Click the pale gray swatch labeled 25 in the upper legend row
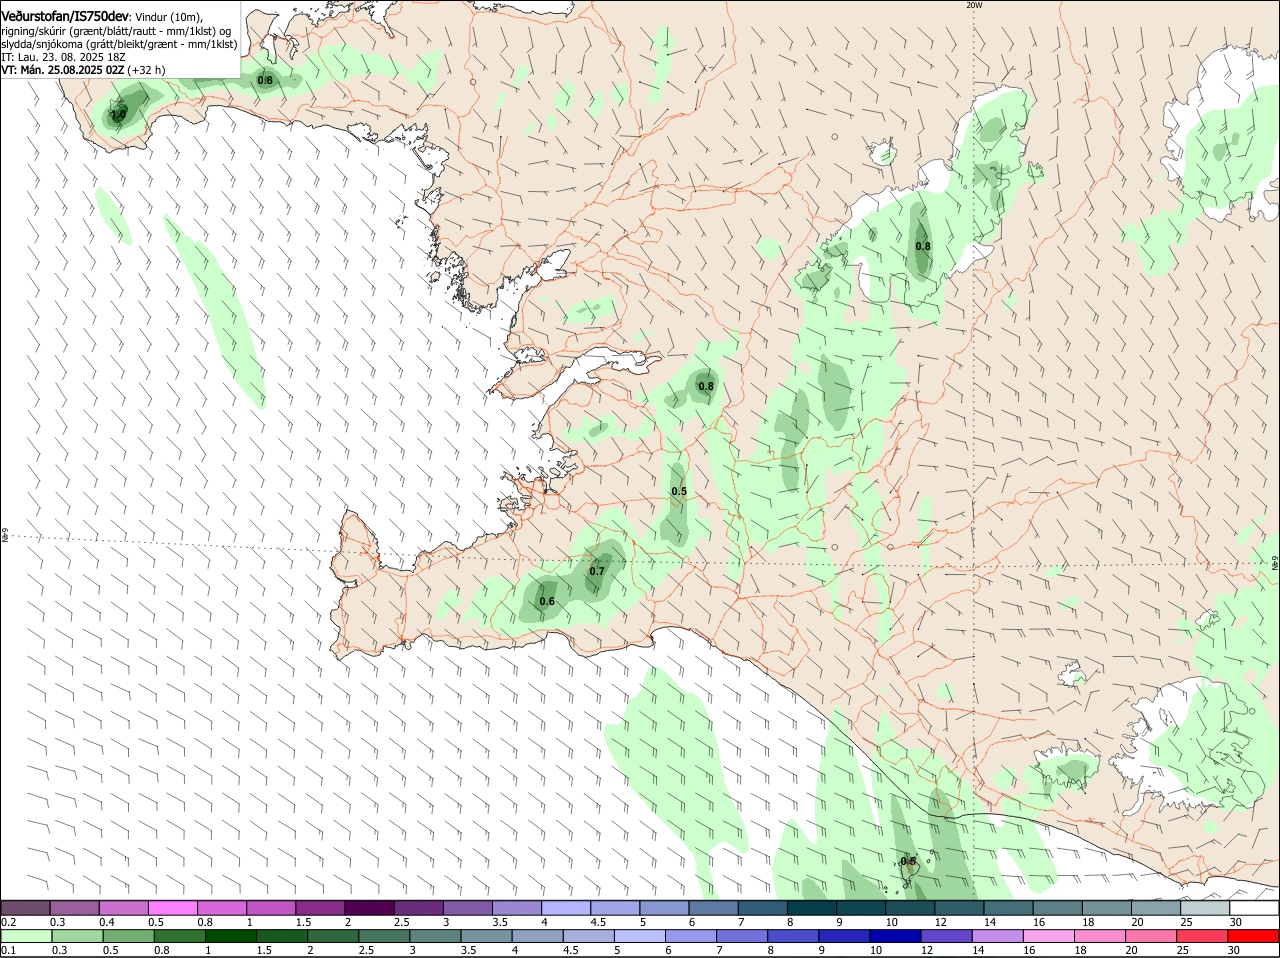The height and width of the screenshot is (958, 1280). point(1206,907)
